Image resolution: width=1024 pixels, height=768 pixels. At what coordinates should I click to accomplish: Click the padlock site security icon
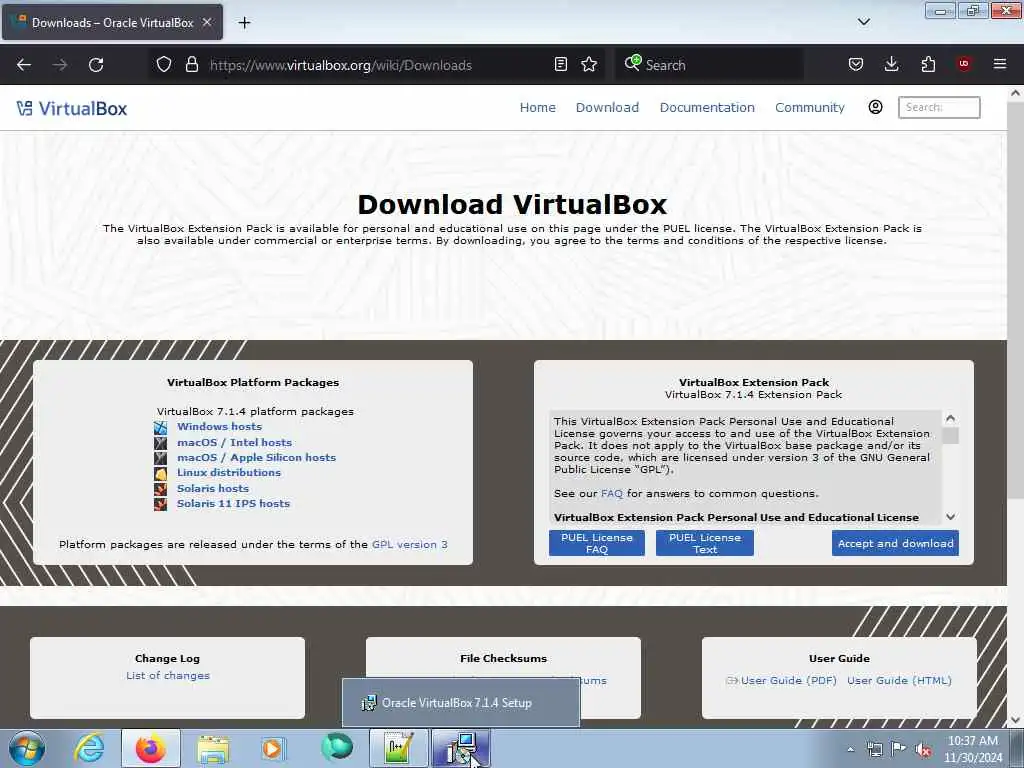pyautogui.click(x=191, y=65)
